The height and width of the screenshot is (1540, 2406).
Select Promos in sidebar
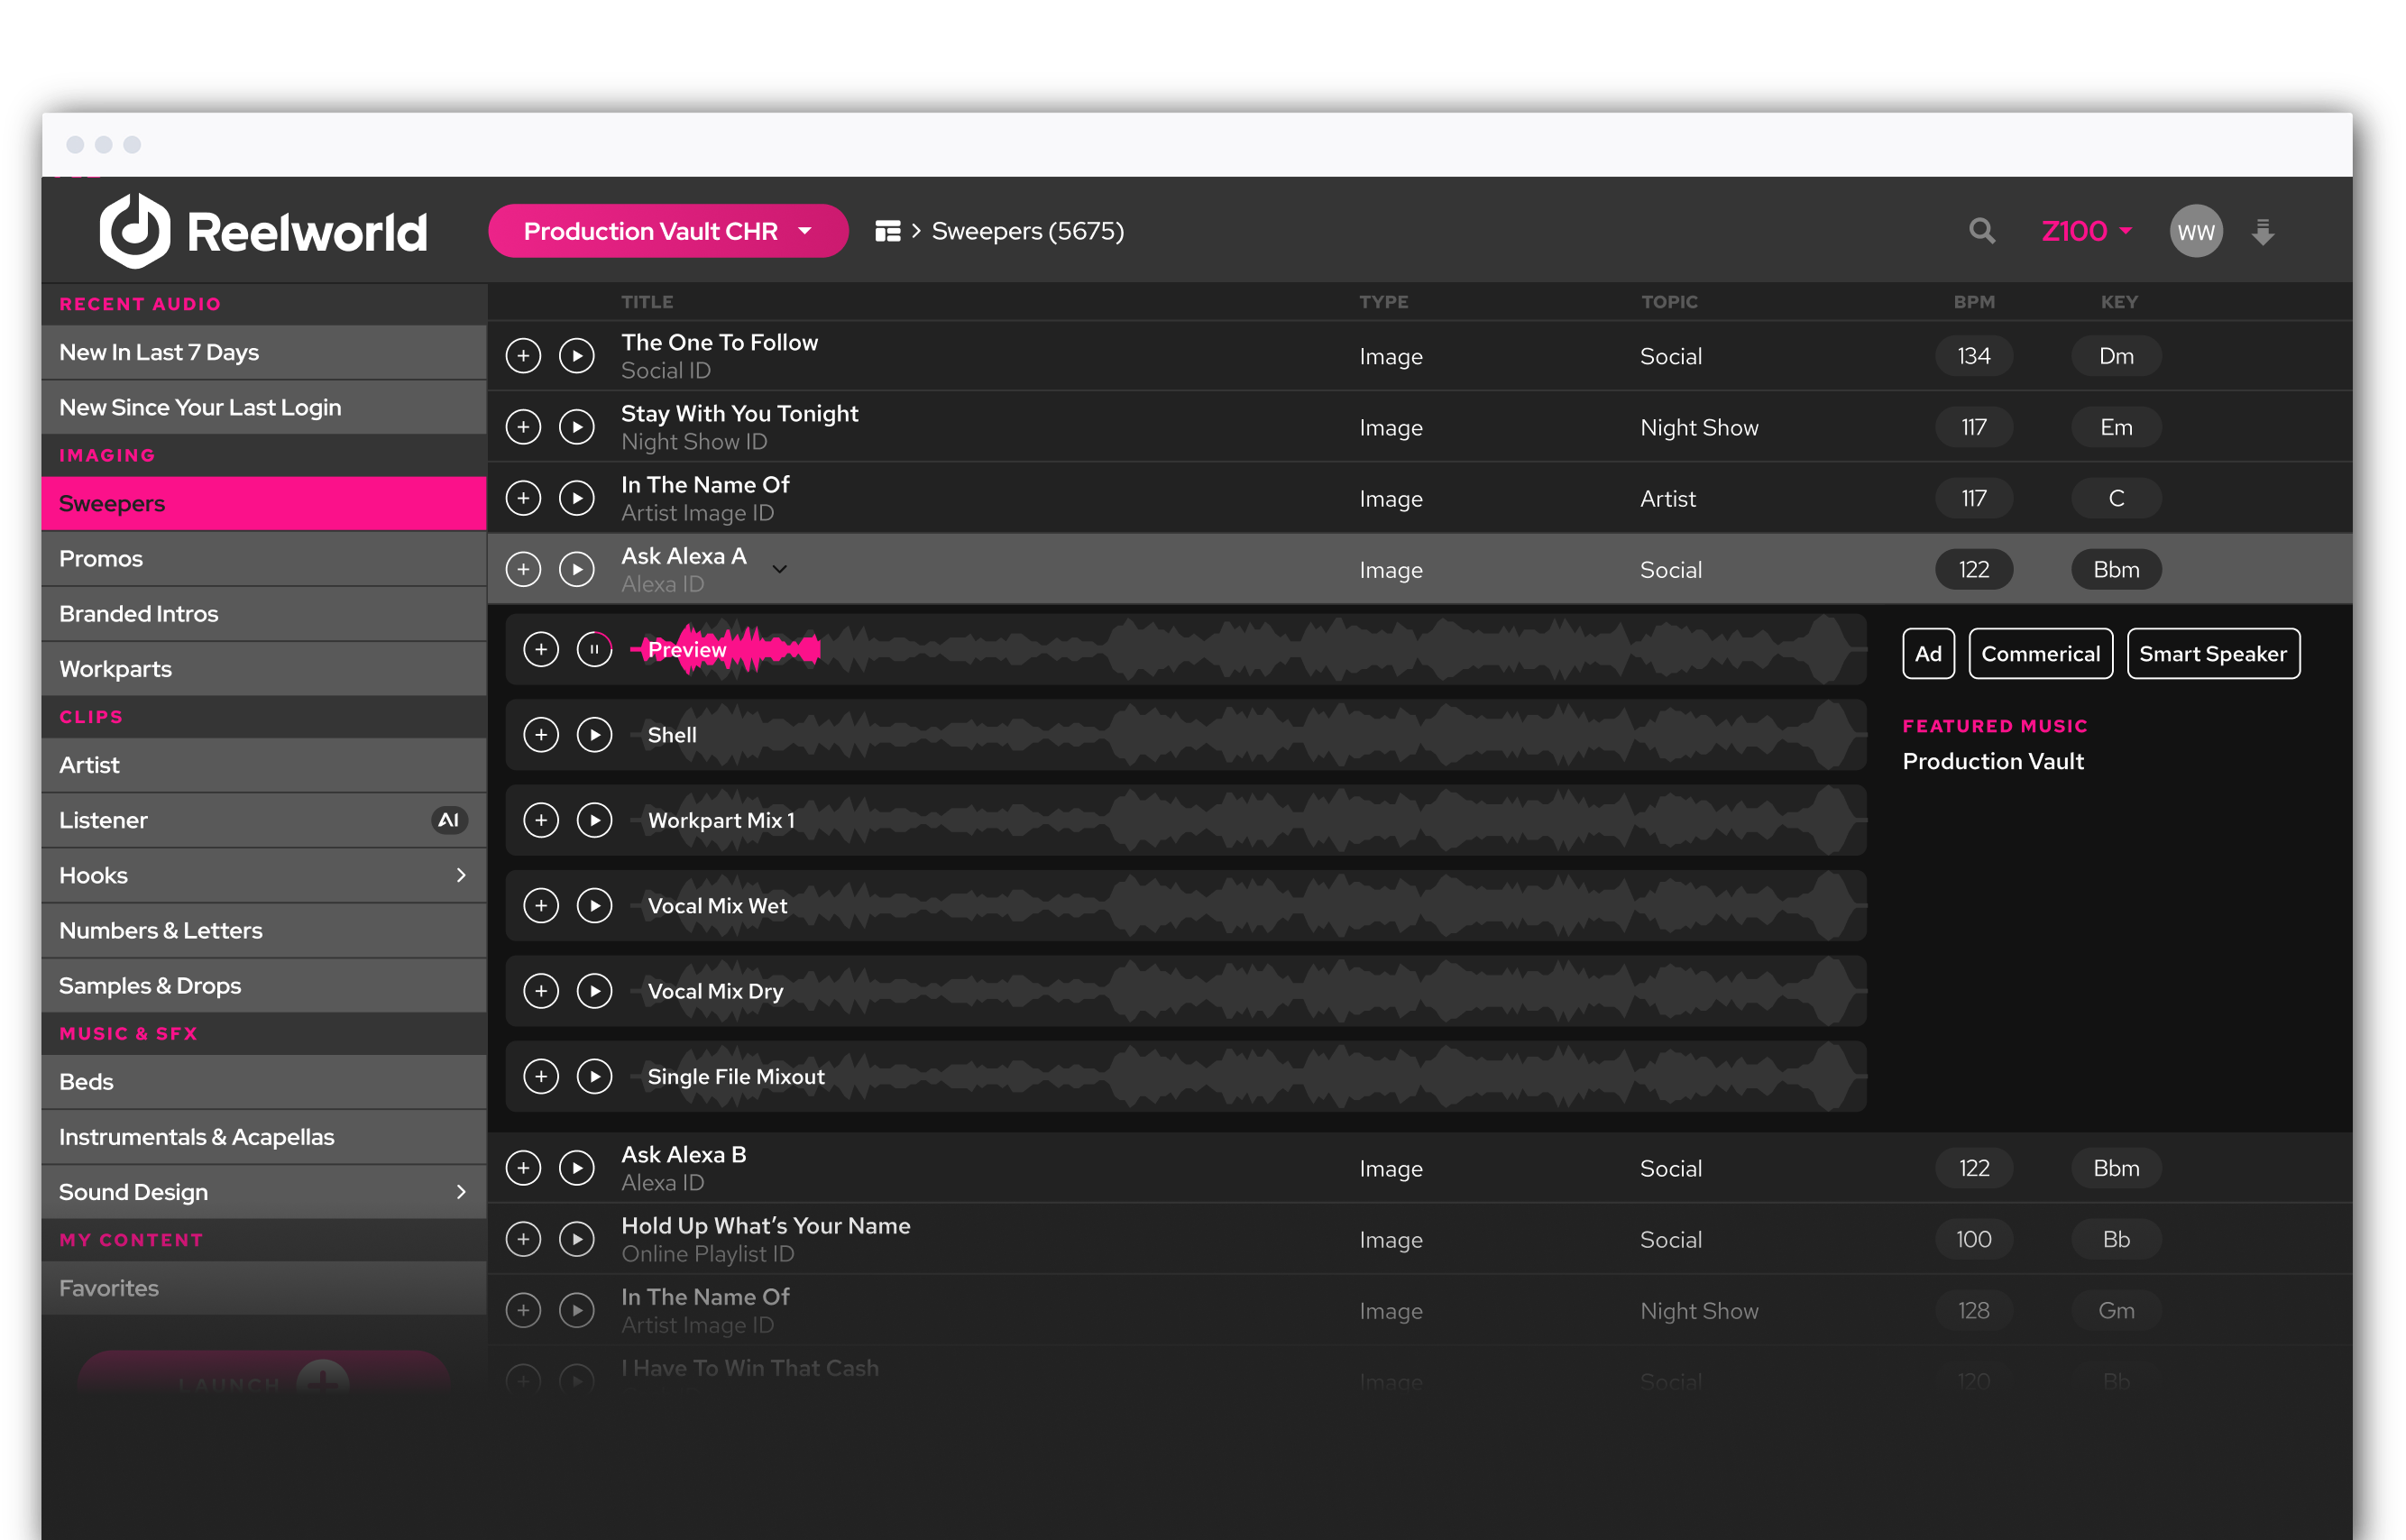coord(264,558)
